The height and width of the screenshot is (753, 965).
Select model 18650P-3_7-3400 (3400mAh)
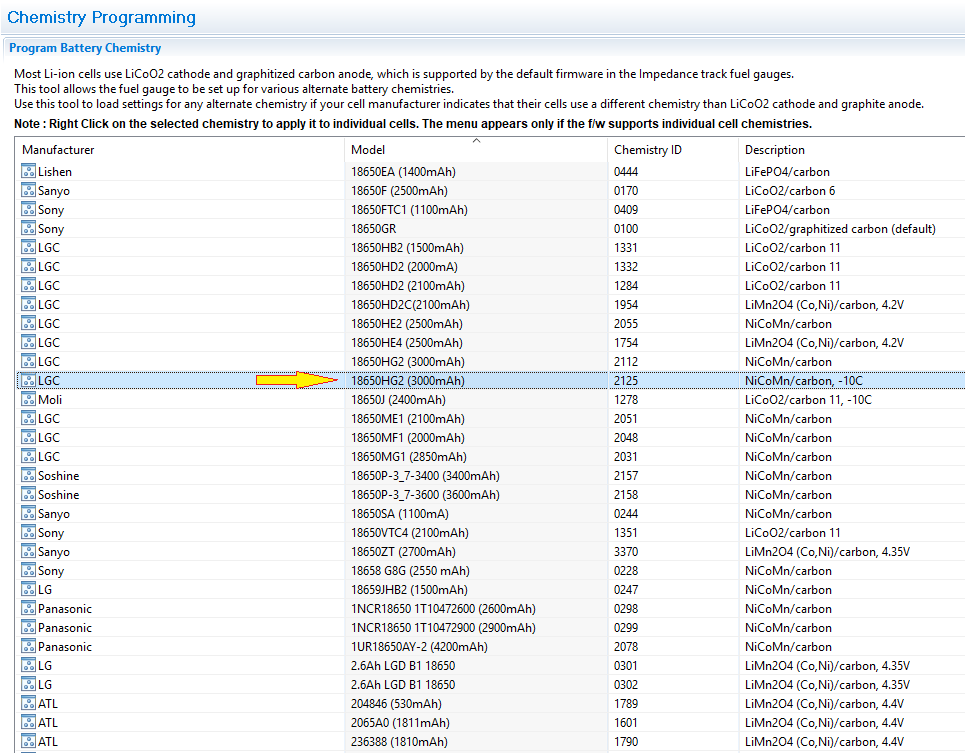coord(425,476)
